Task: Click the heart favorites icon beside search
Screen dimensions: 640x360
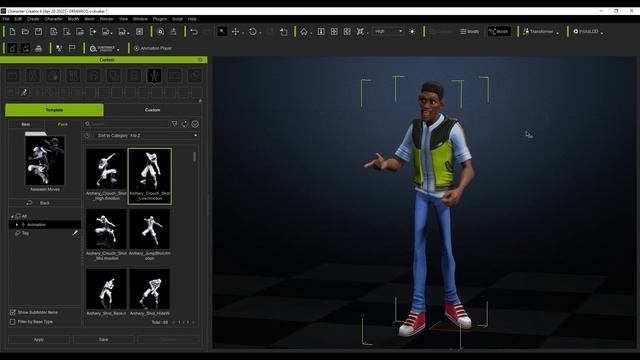Action: tap(195, 124)
